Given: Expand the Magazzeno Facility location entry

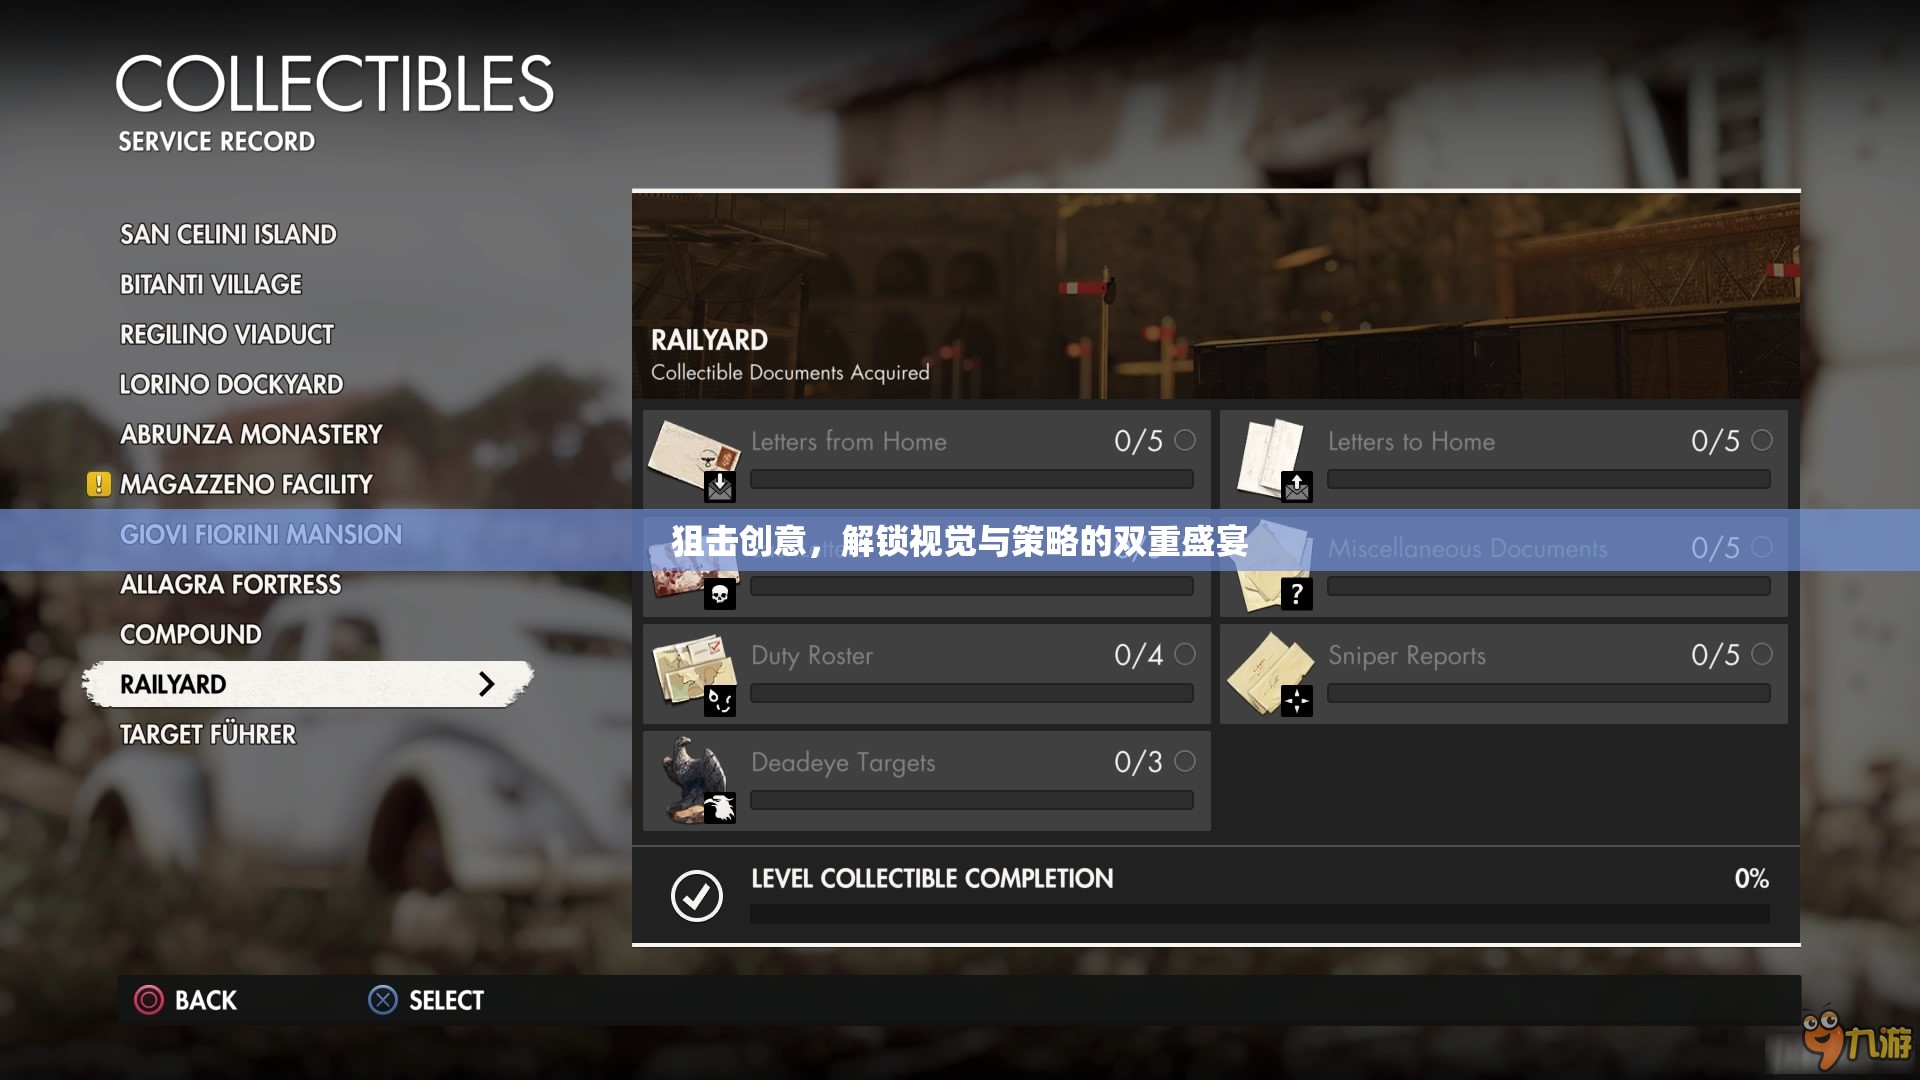Looking at the screenshot, I should click(245, 483).
